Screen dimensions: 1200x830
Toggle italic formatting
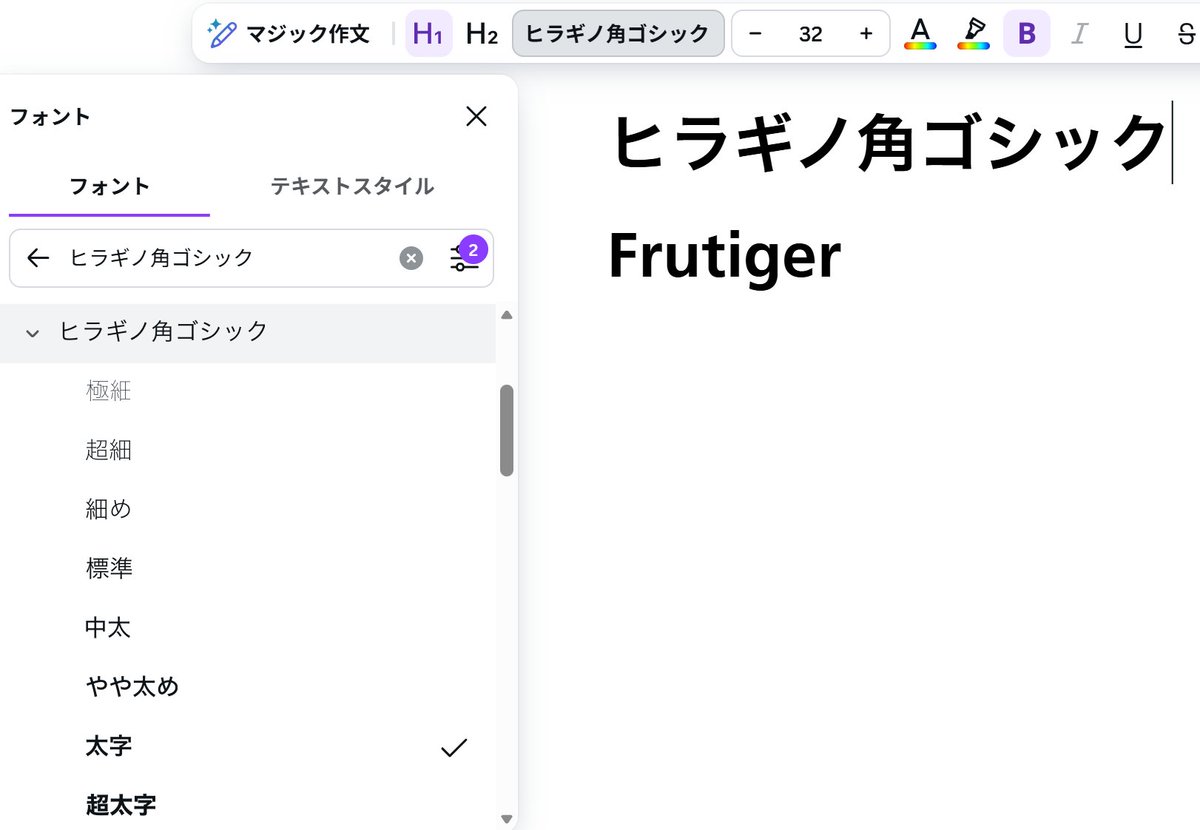(1079, 34)
